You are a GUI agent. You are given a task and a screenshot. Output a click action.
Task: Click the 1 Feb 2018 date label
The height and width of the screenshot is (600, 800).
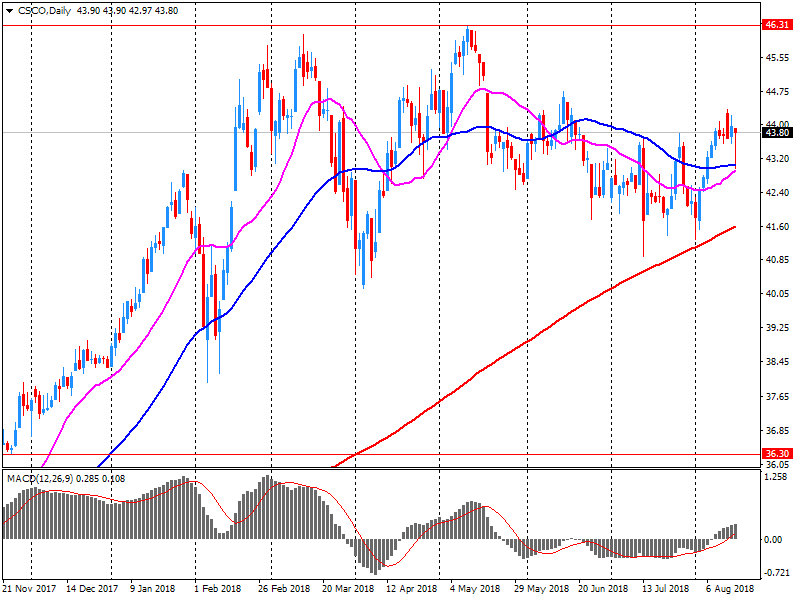[x=217, y=588]
